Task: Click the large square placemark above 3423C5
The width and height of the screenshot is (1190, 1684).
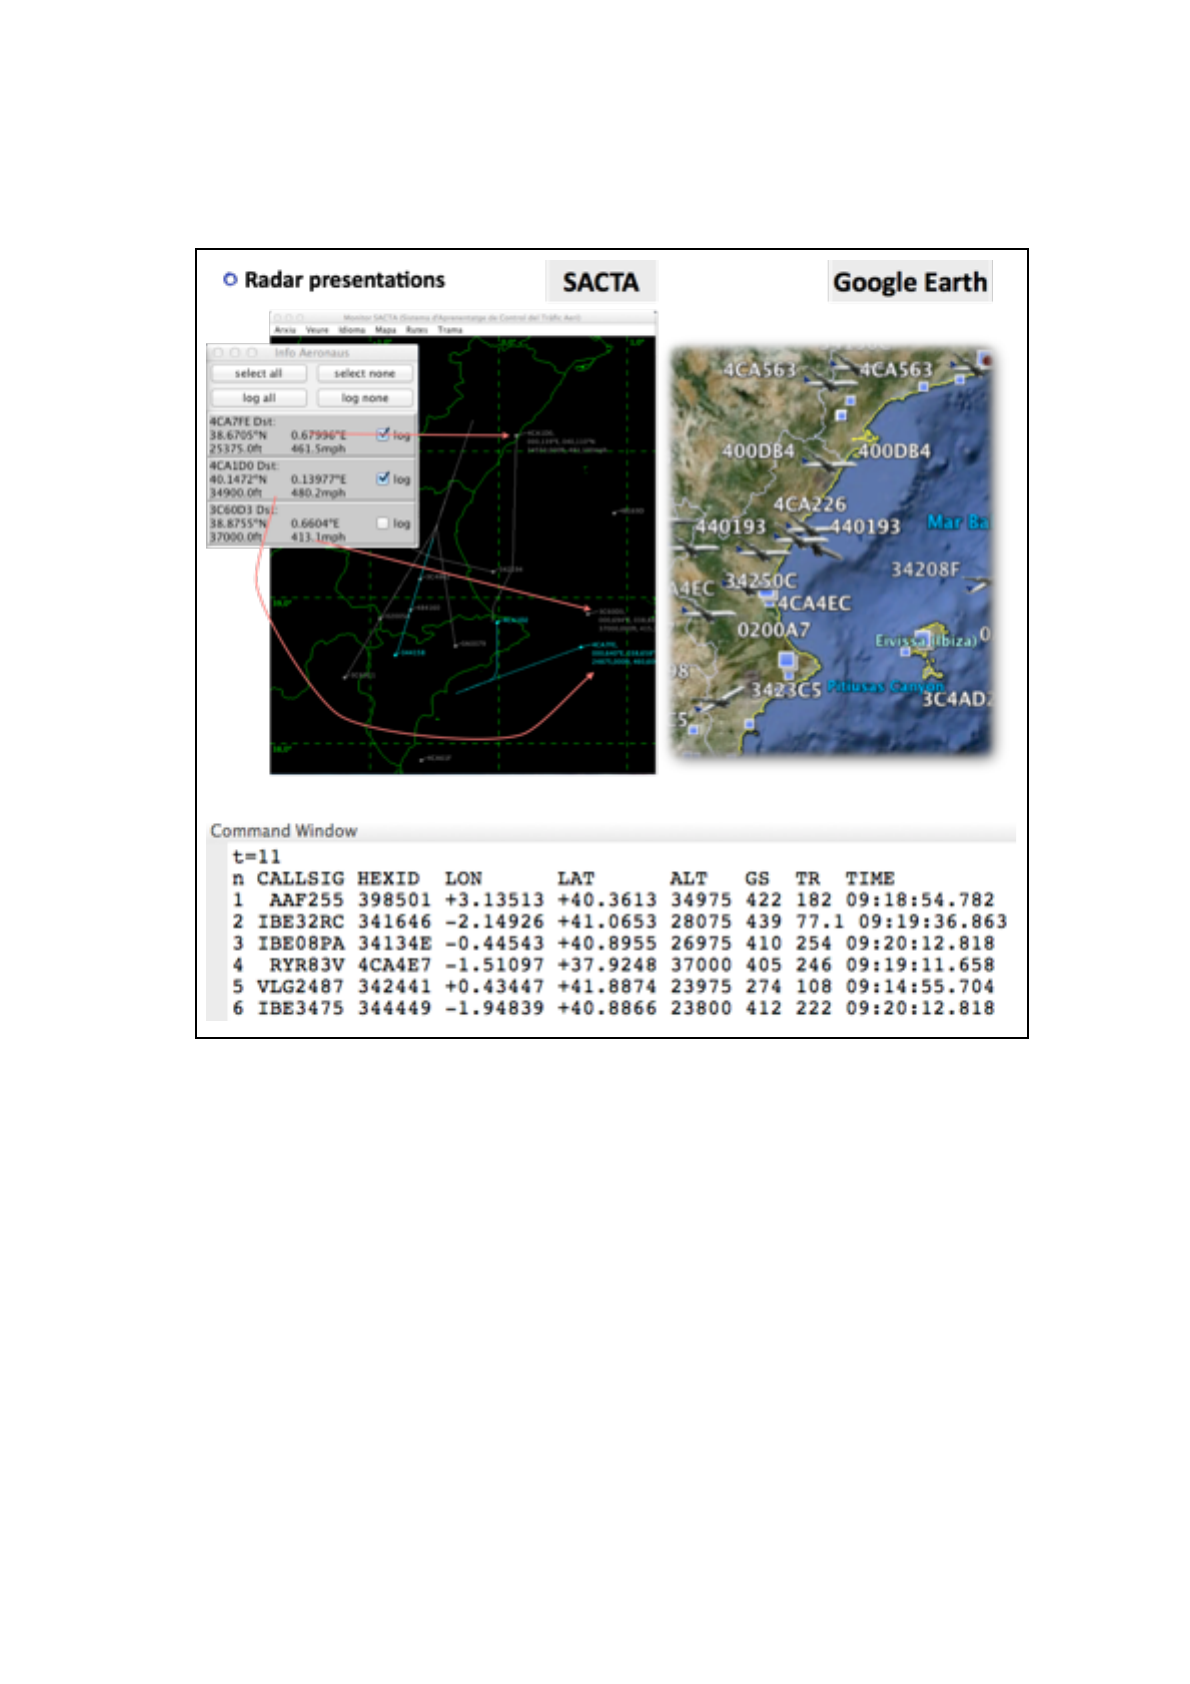Action: tap(787, 661)
